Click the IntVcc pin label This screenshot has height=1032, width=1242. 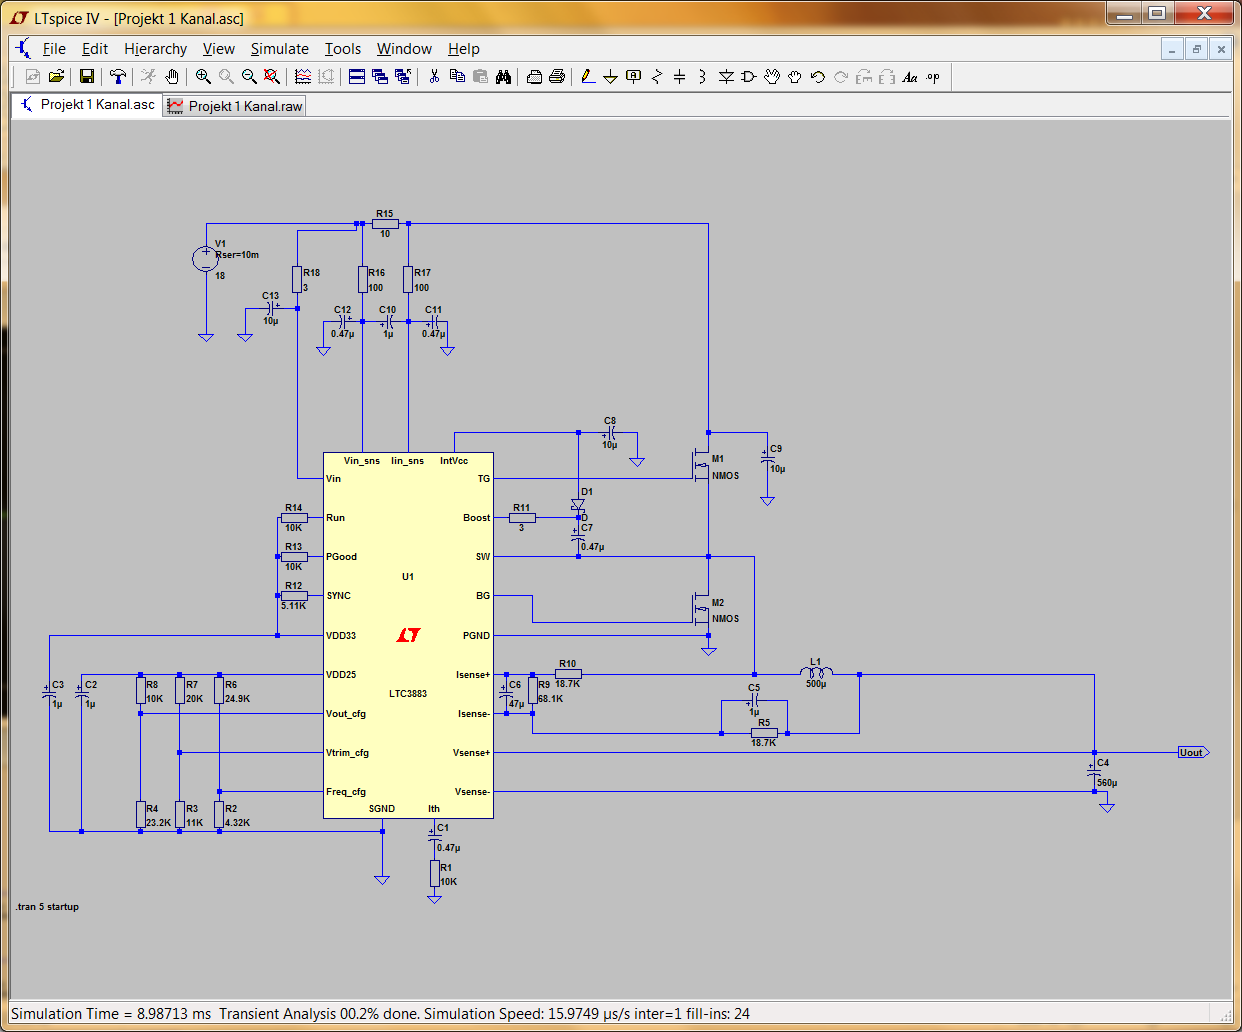coord(454,461)
